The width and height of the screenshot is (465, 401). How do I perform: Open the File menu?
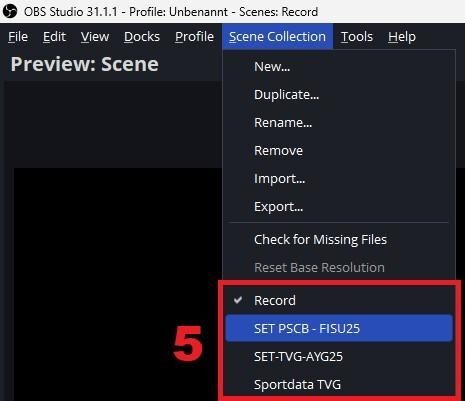point(18,37)
